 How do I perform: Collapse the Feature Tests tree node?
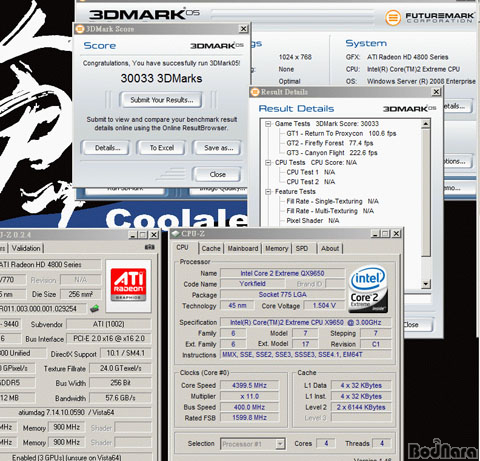click(x=268, y=192)
